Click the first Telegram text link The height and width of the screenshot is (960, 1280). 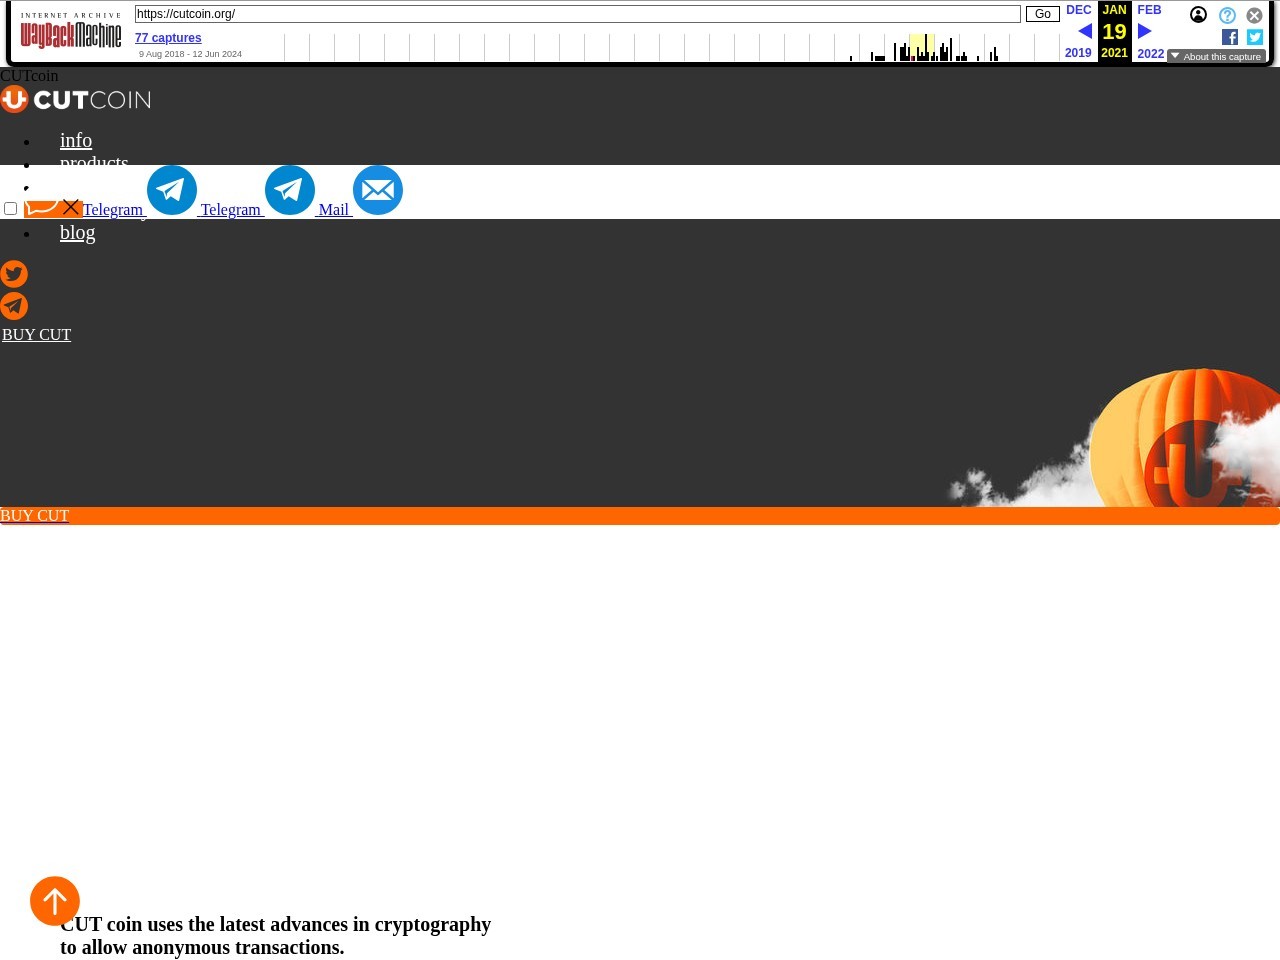(x=113, y=209)
